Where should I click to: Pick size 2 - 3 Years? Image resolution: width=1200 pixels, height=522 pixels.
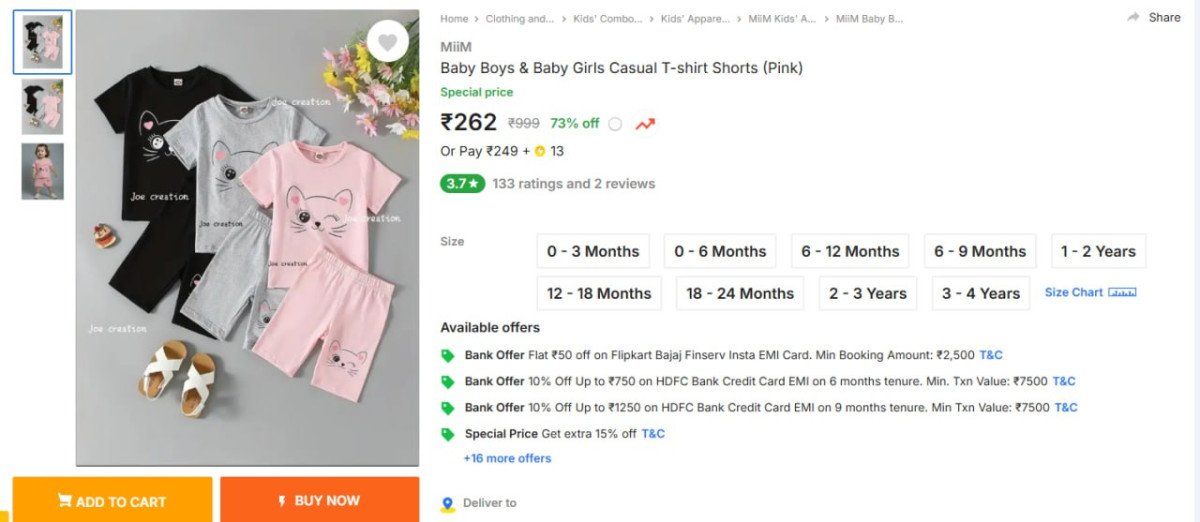[867, 294]
